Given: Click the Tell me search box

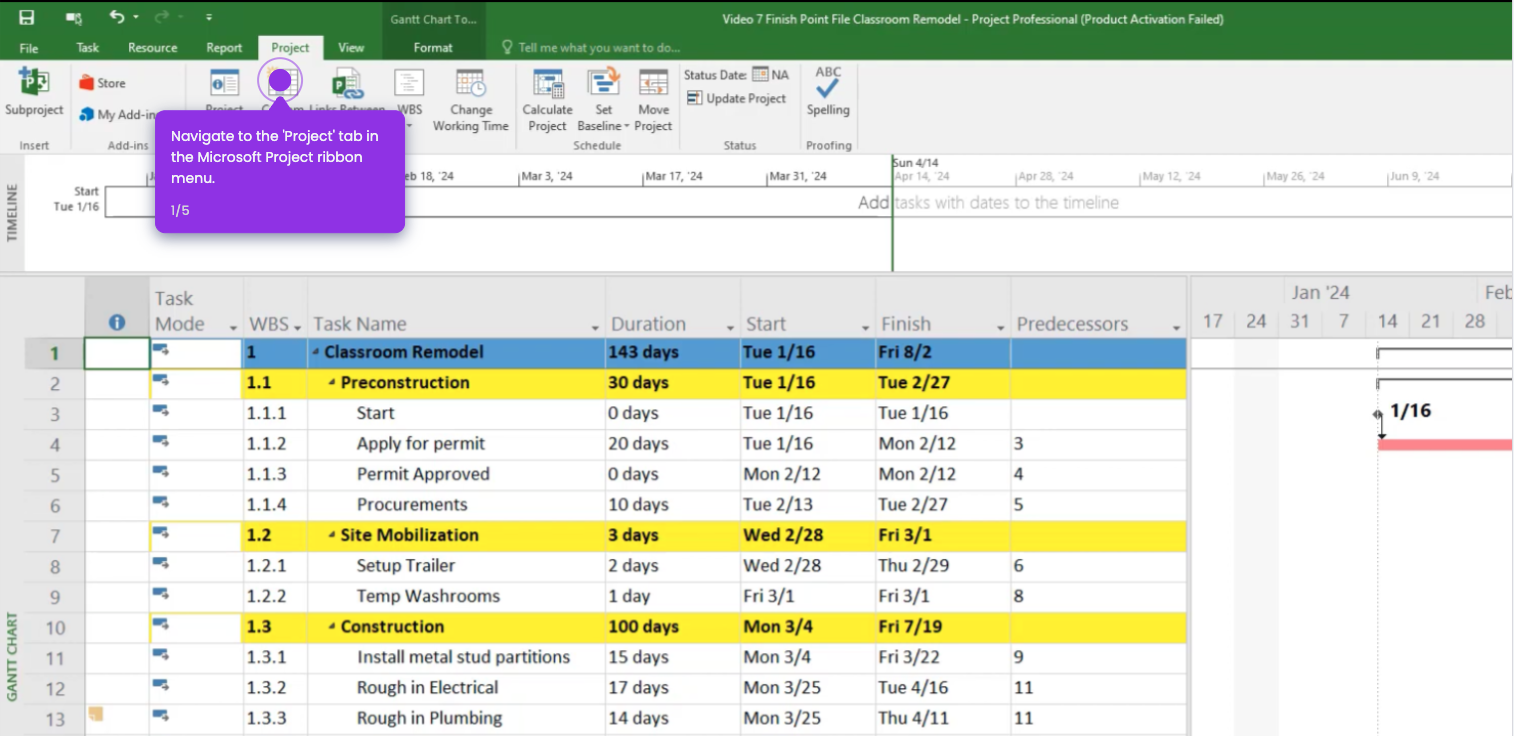Looking at the screenshot, I should (598, 48).
